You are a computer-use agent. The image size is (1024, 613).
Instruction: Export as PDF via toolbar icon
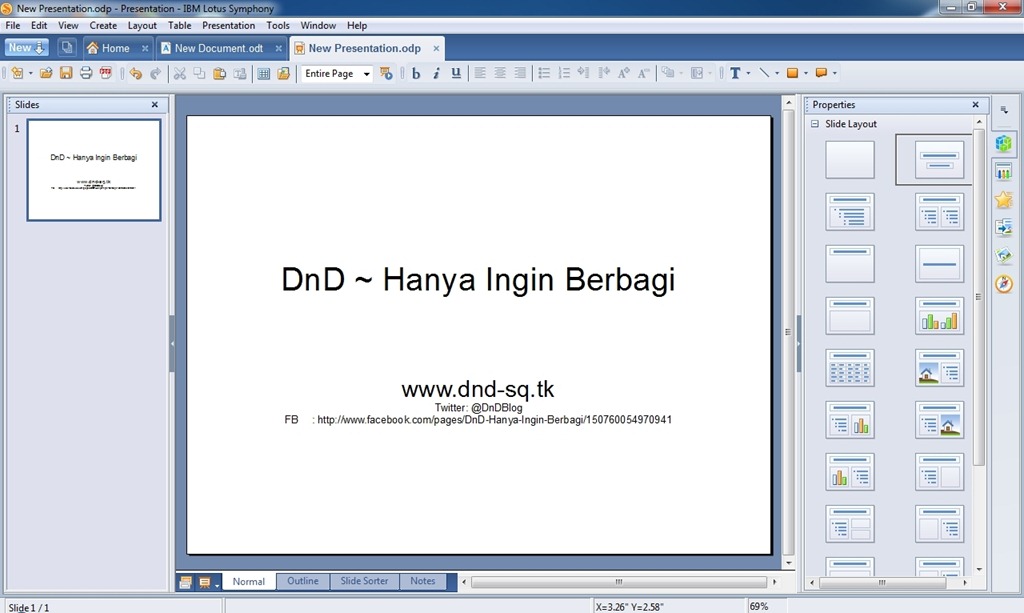pos(106,73)
